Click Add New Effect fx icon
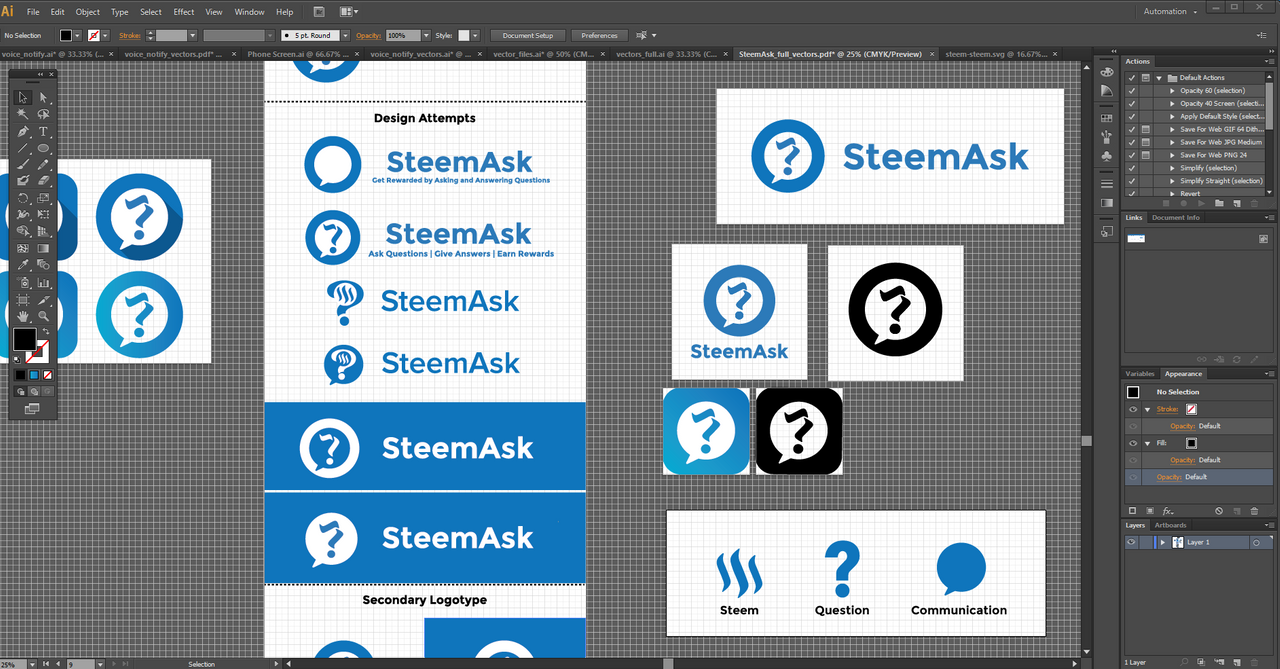This screenshot has width=1280, height=669. [x=1168, y=511]
